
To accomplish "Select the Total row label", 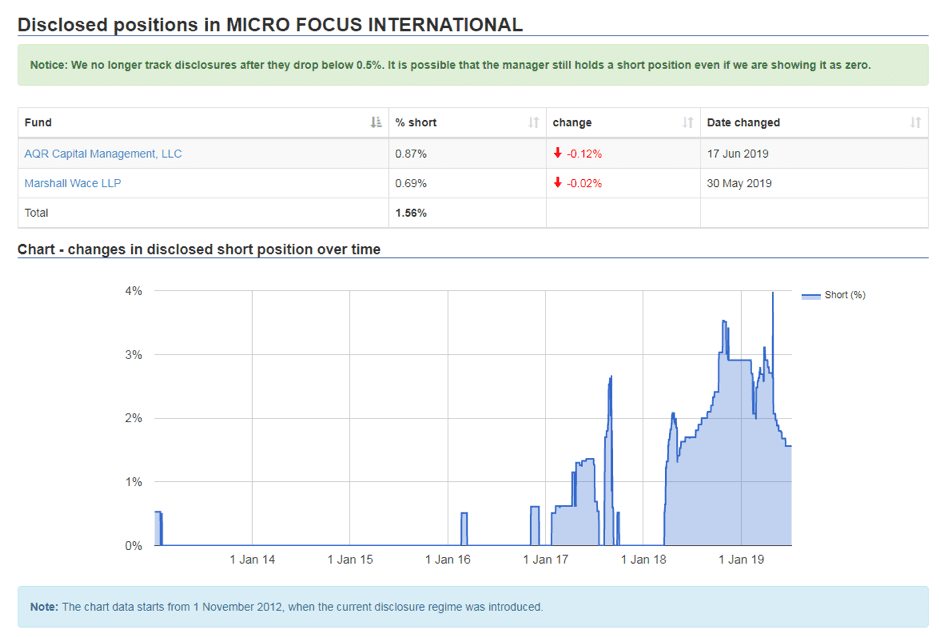I will [x=37, y=213].
